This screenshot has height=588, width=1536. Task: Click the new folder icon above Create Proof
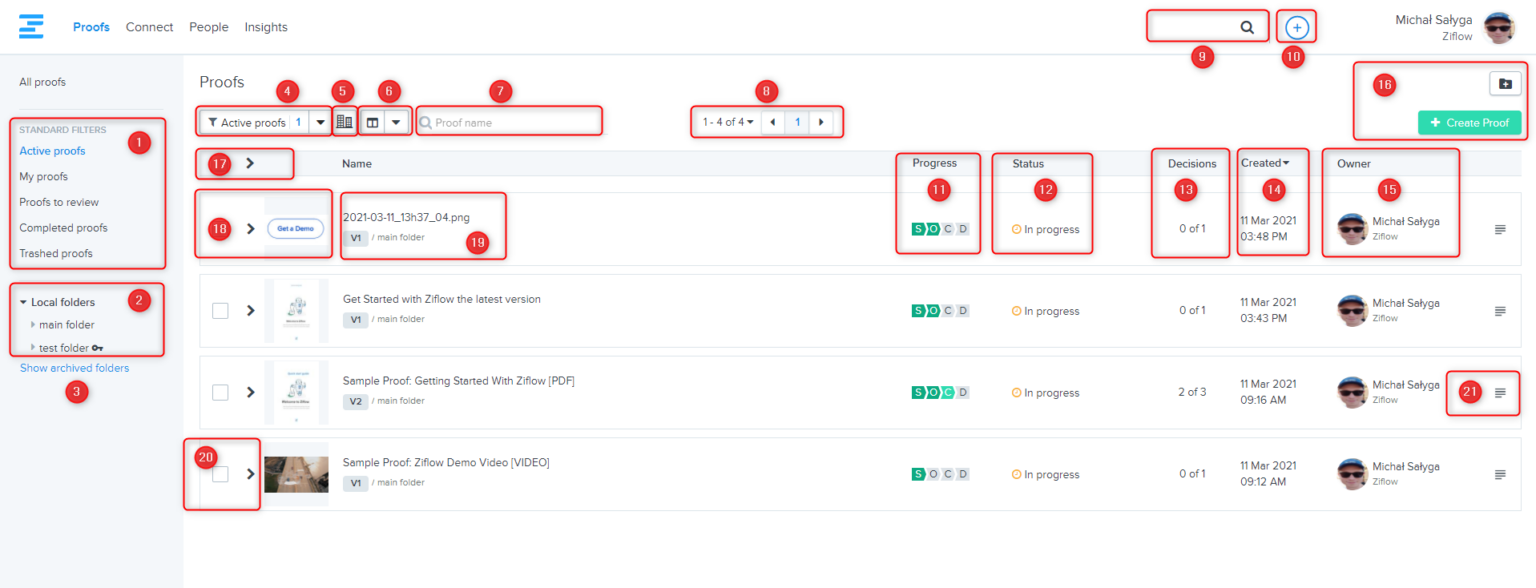(x=1505, y=83)
